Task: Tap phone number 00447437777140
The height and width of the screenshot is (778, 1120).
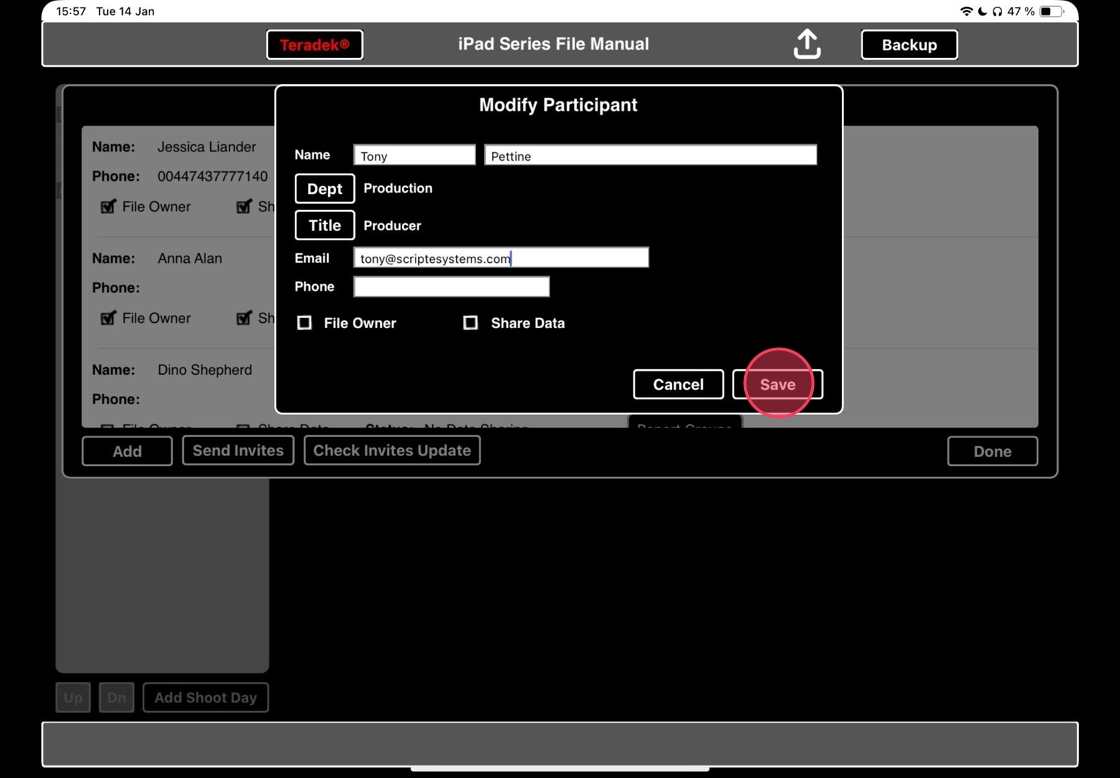Action: [x=212, y=176]
